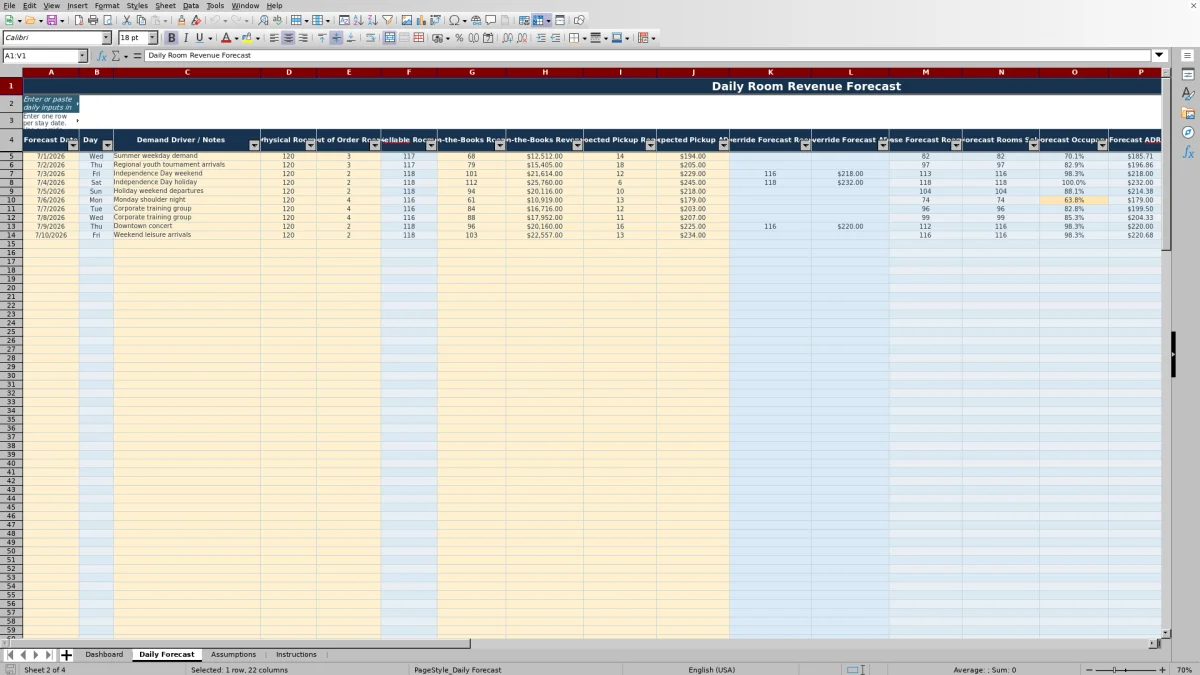Open sidebar Functions fx icon

(x=1188, y=152)
